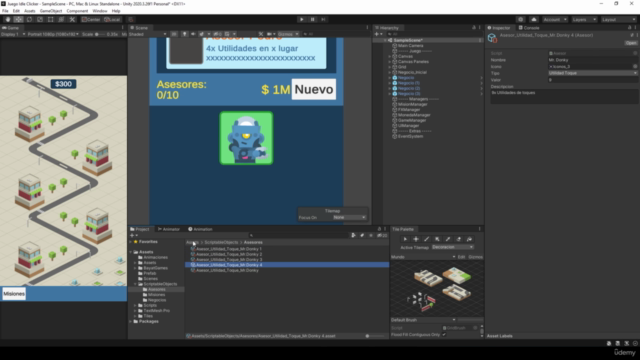The height and width of the screenshot is (360, 640).
Task: Toggle Fixed Fill Contiguous Only checkbox
Action: [x=444, y=335]
